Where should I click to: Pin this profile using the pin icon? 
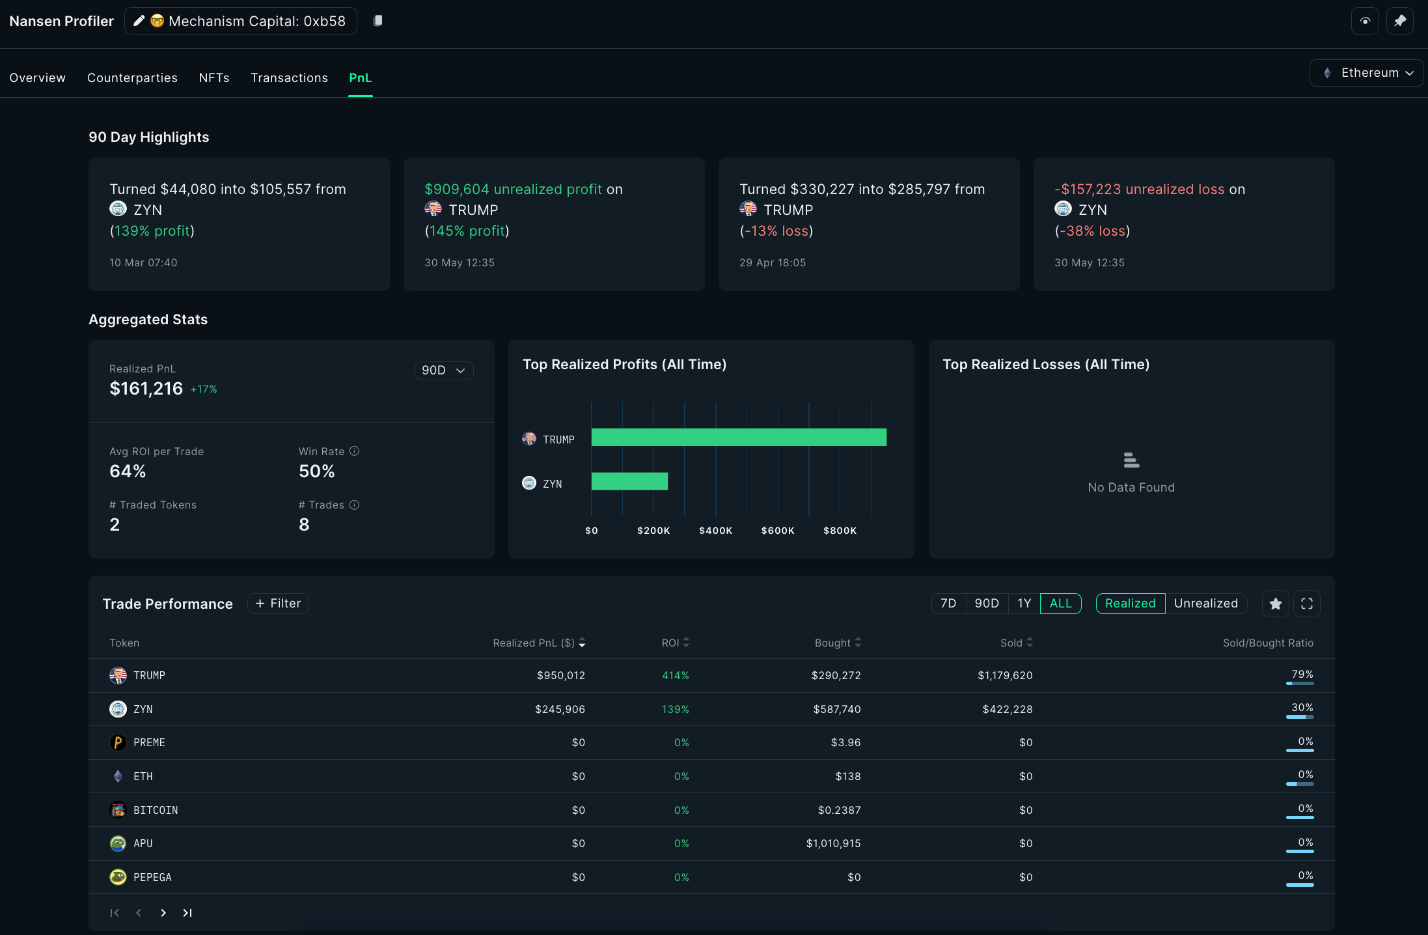click(x=1399, y=20)
